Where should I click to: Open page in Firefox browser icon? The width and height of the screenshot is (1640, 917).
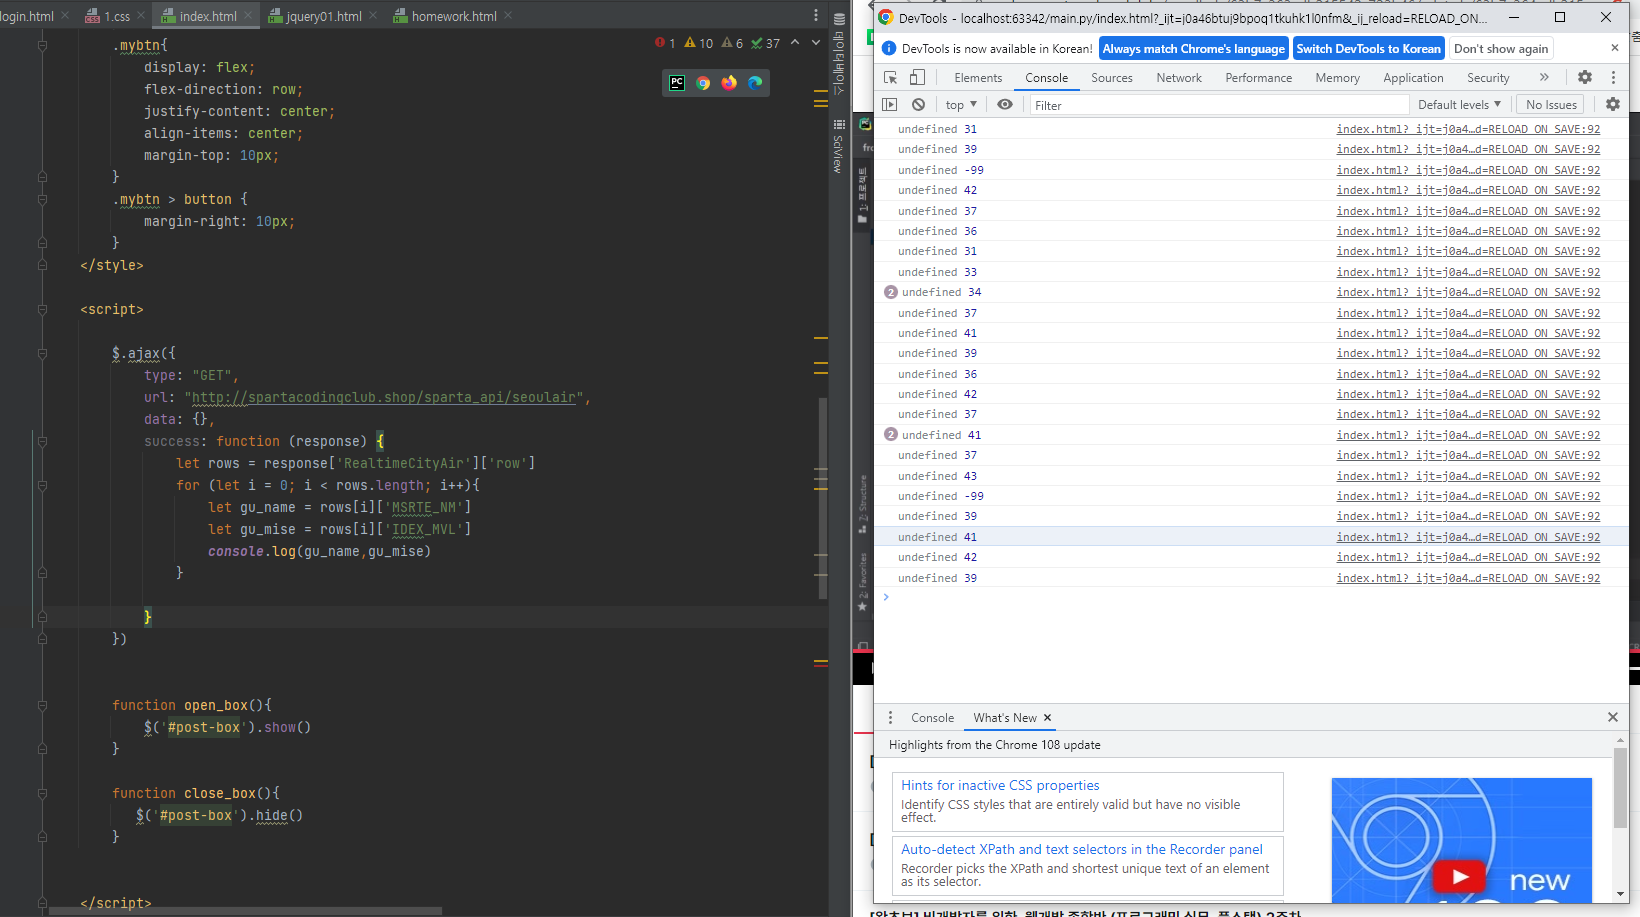point(729,83)
